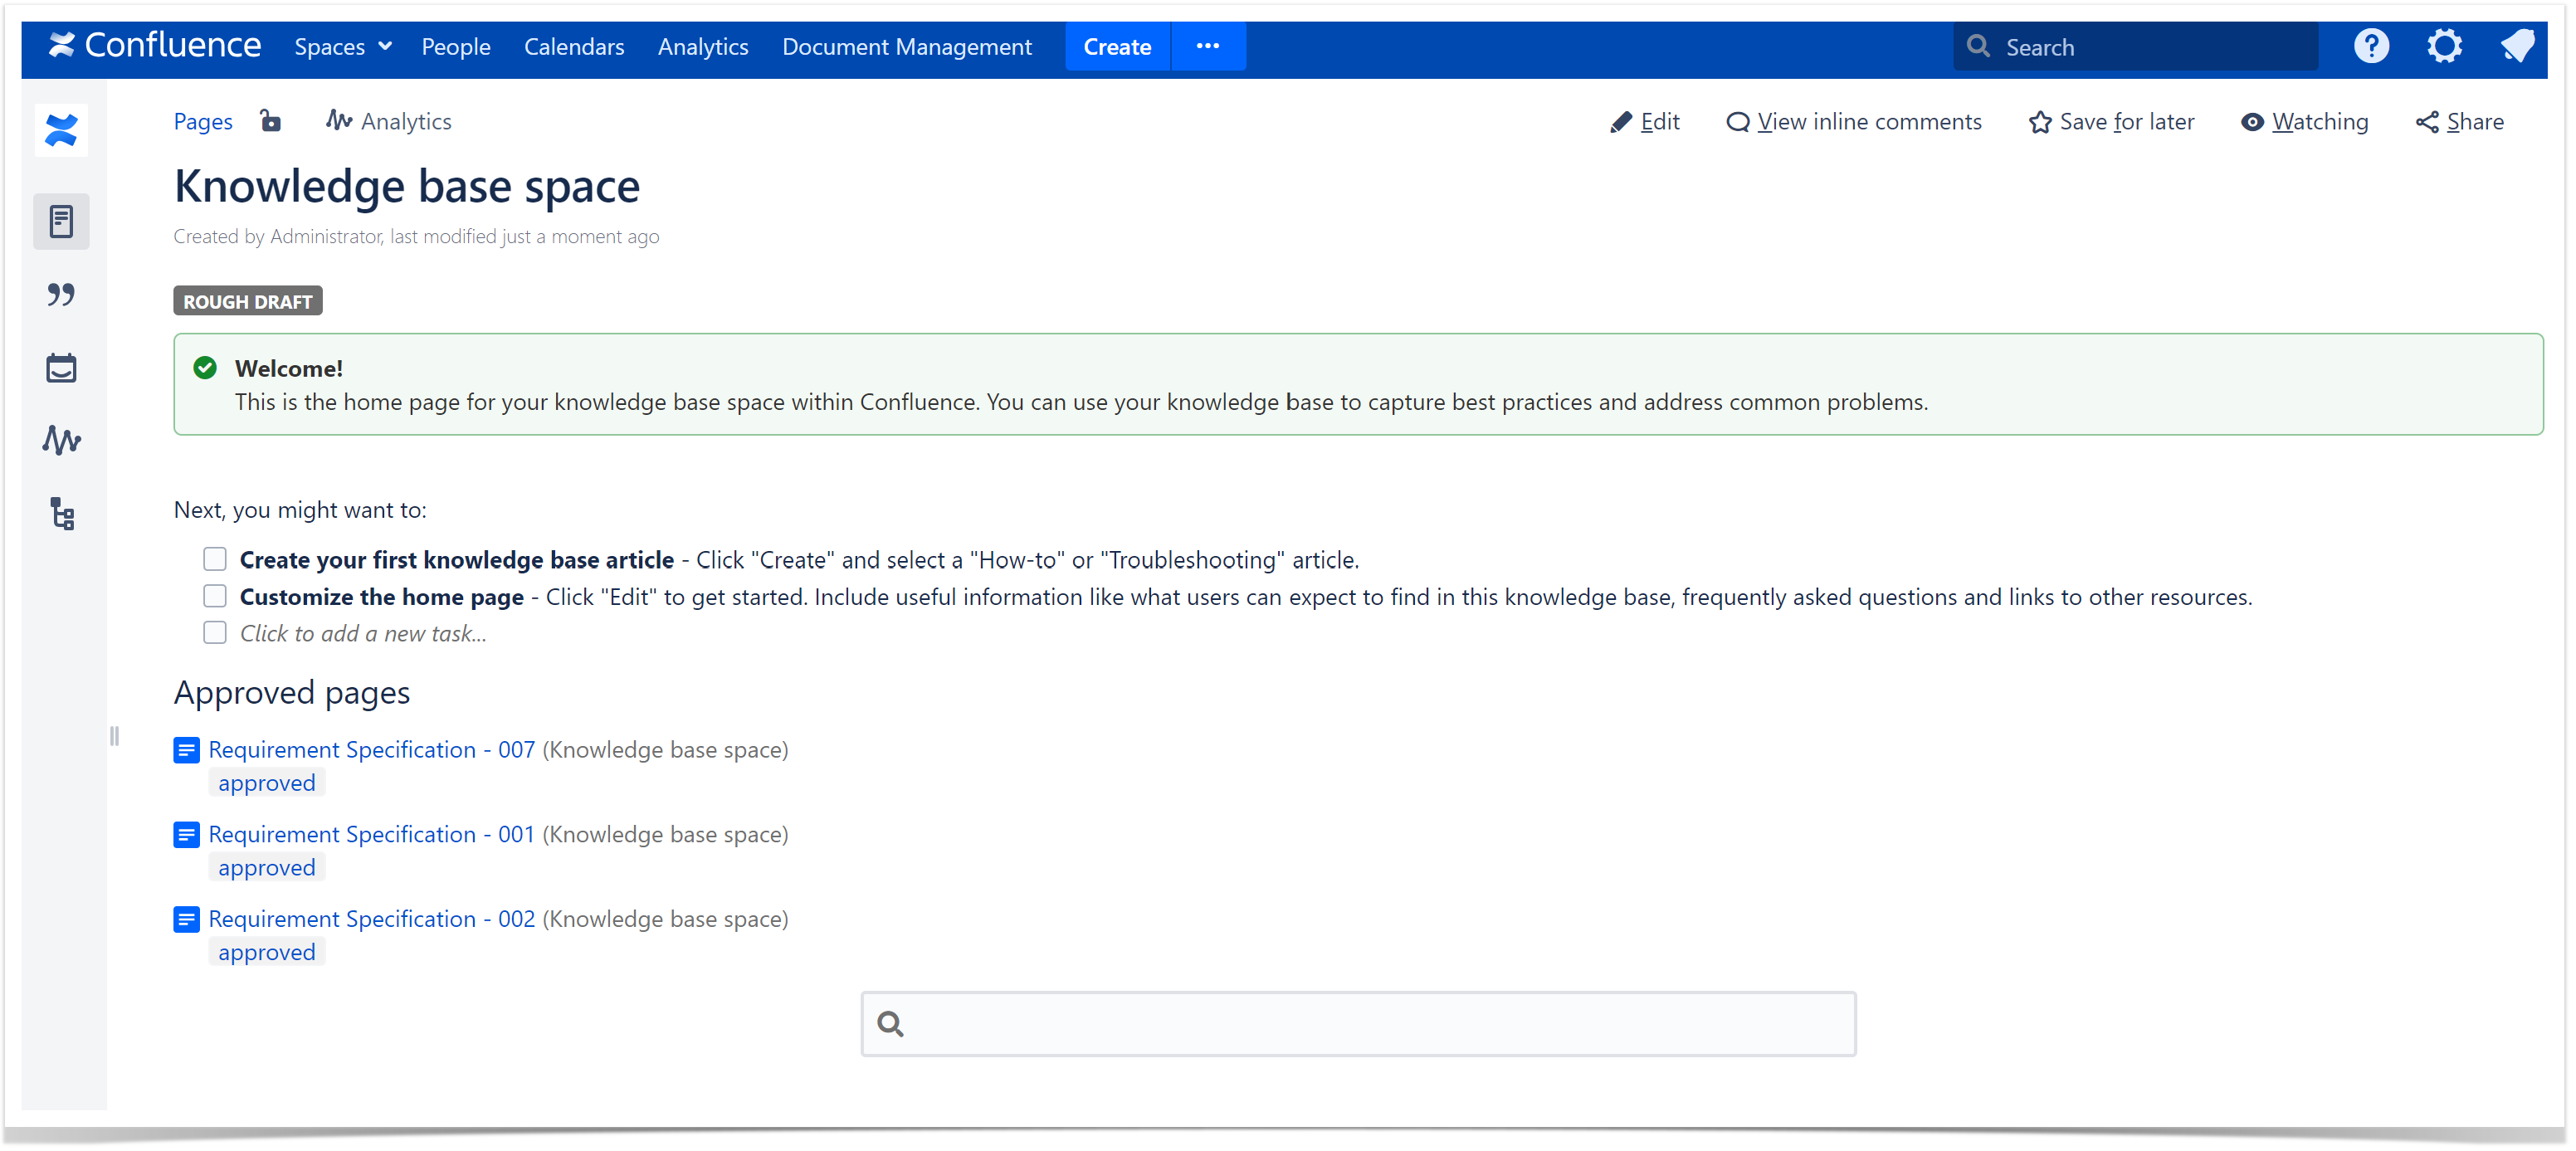The height and width of the screenshot is (1151, 2576).
Task: Click the search input field
Action: pyautogui.click(x=1359, y=1023)
